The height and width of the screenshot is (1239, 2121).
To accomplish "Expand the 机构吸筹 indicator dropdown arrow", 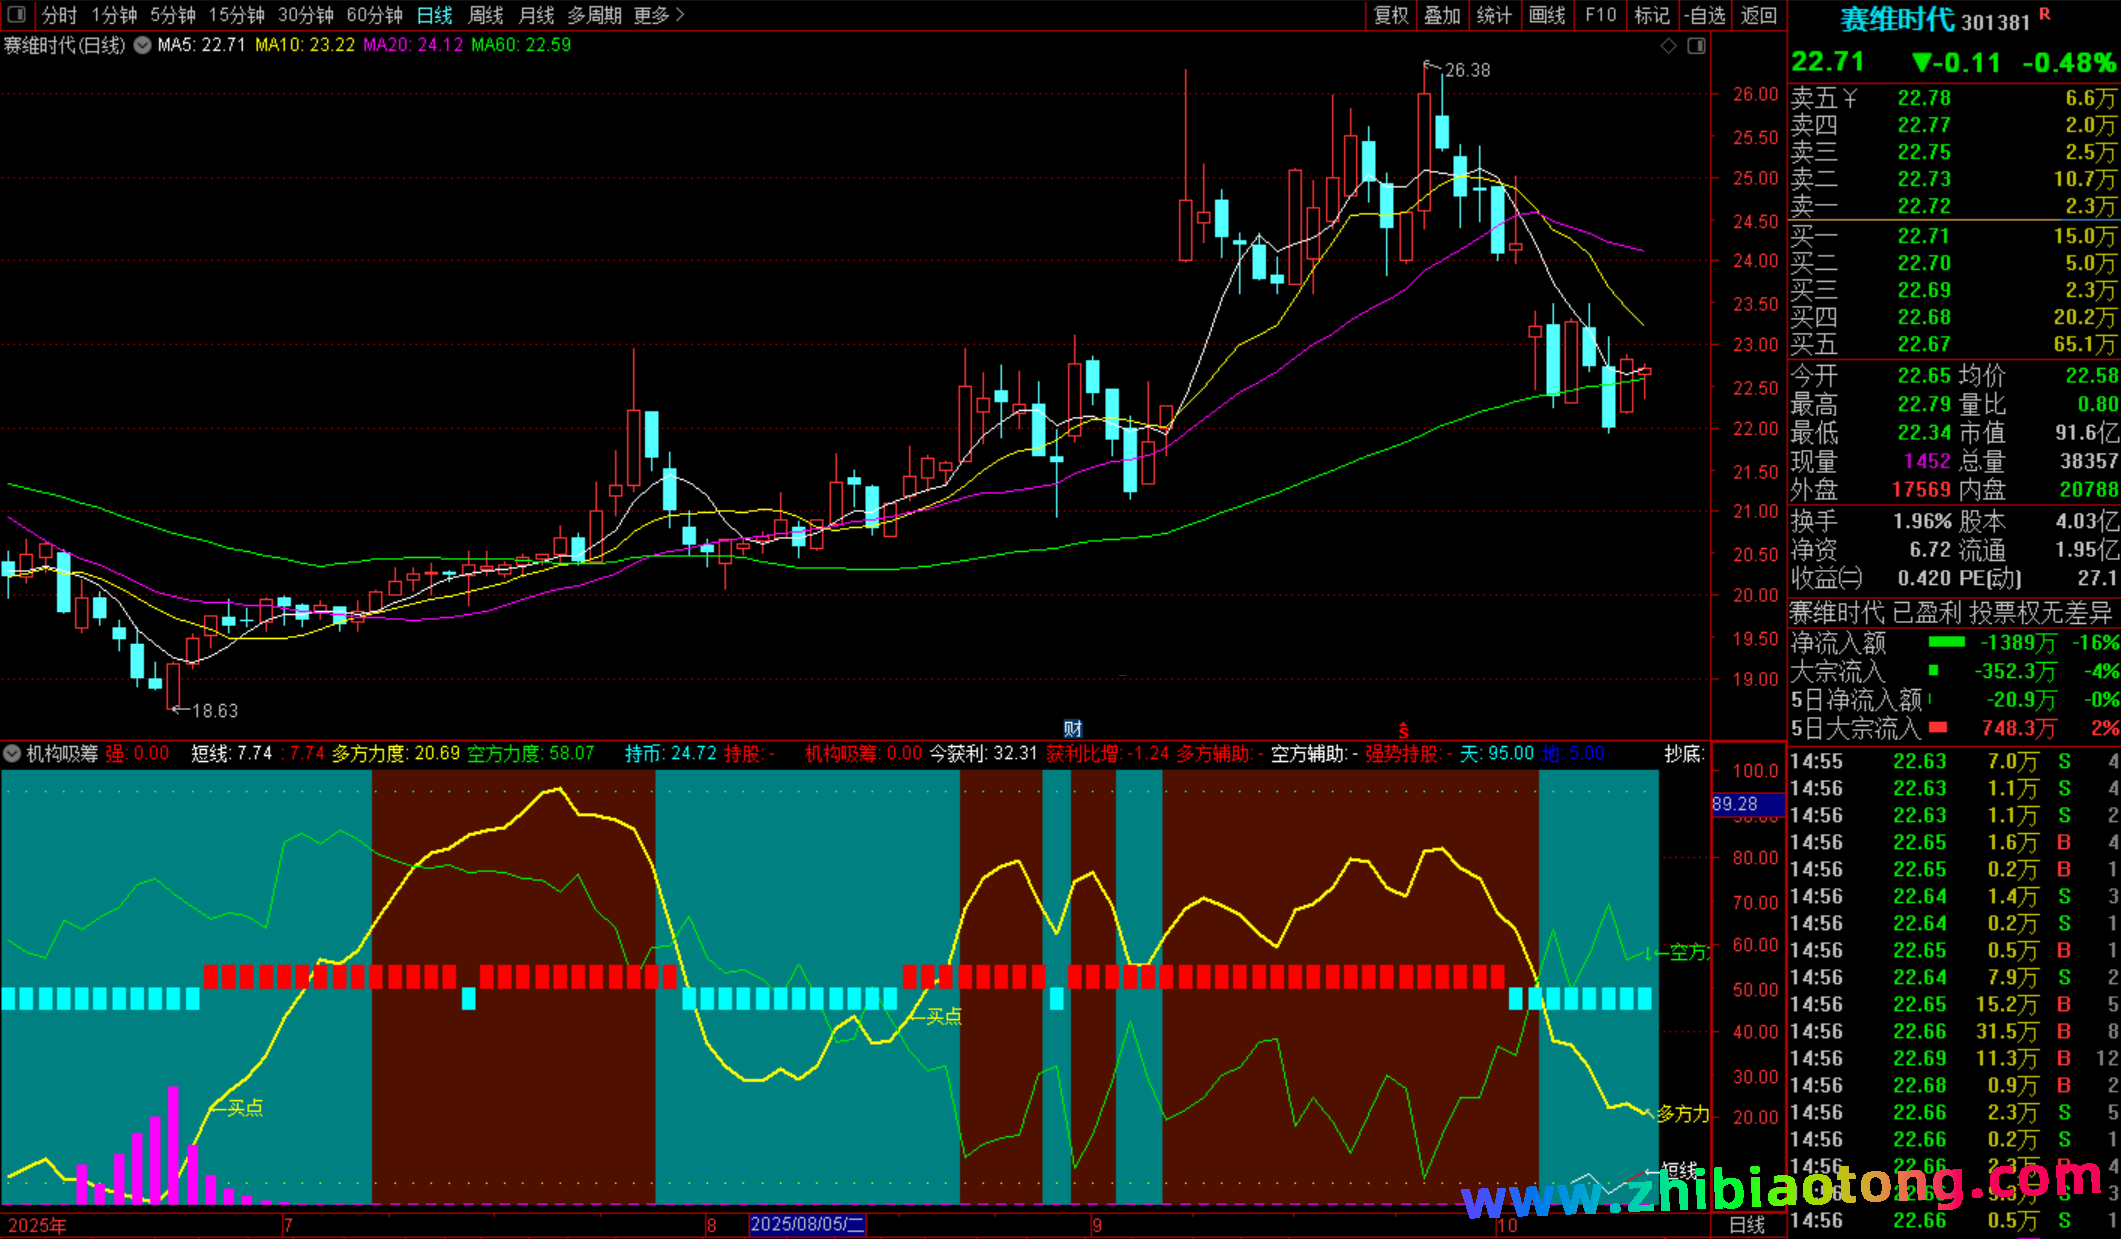I will coord(13,753).
